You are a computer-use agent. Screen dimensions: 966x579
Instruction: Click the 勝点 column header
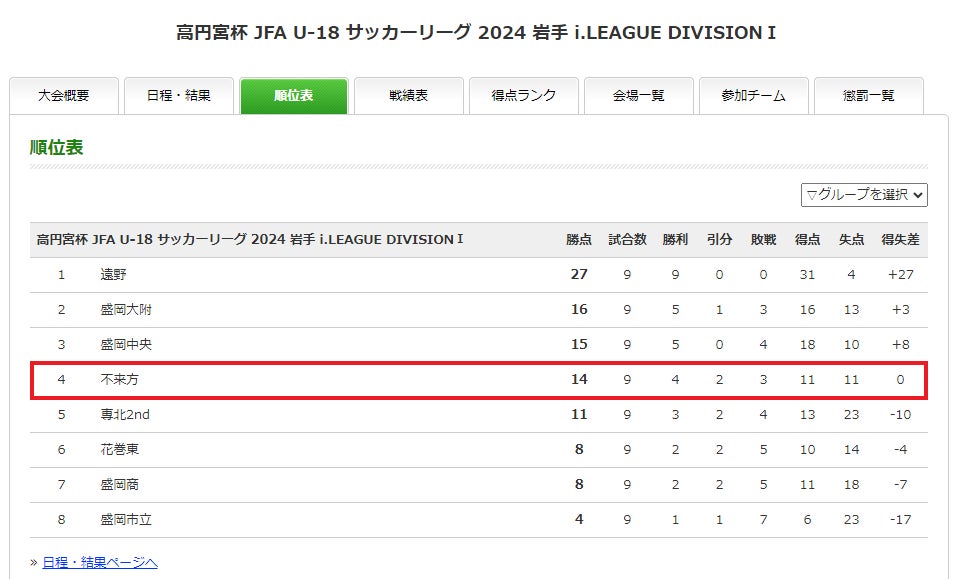579,240
